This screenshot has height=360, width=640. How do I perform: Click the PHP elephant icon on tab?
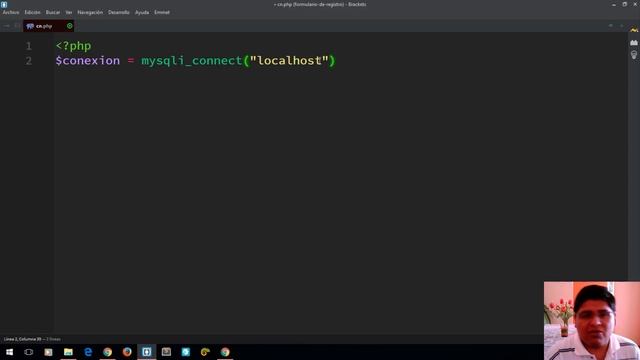click(30, 26)
